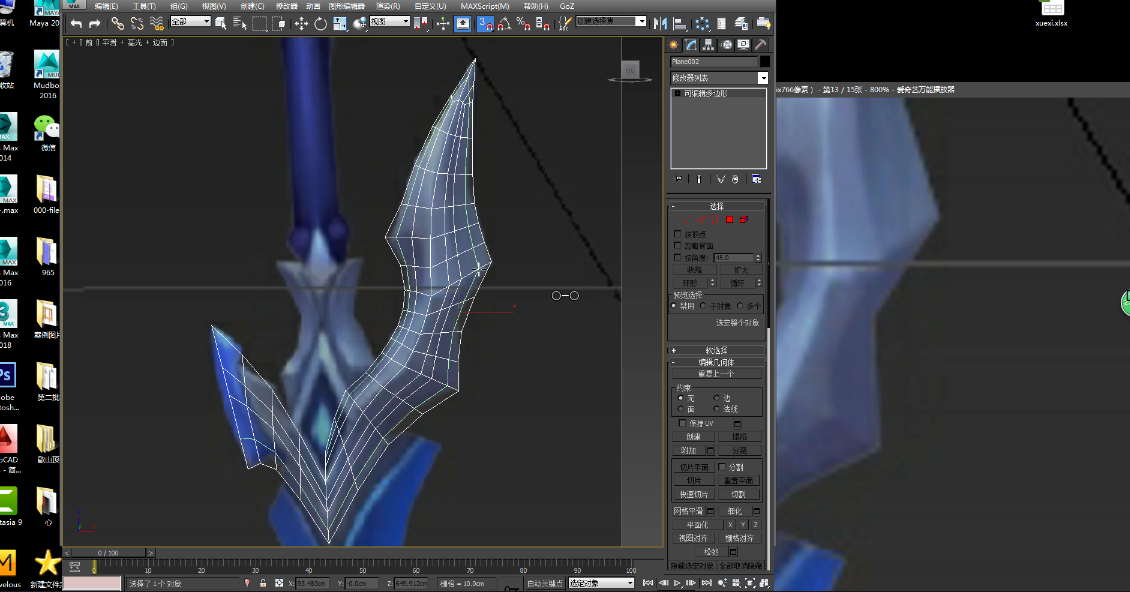Screen dimensions: 1130x592
Task: Open the Group(G) menu
Action: coord(178,6)
